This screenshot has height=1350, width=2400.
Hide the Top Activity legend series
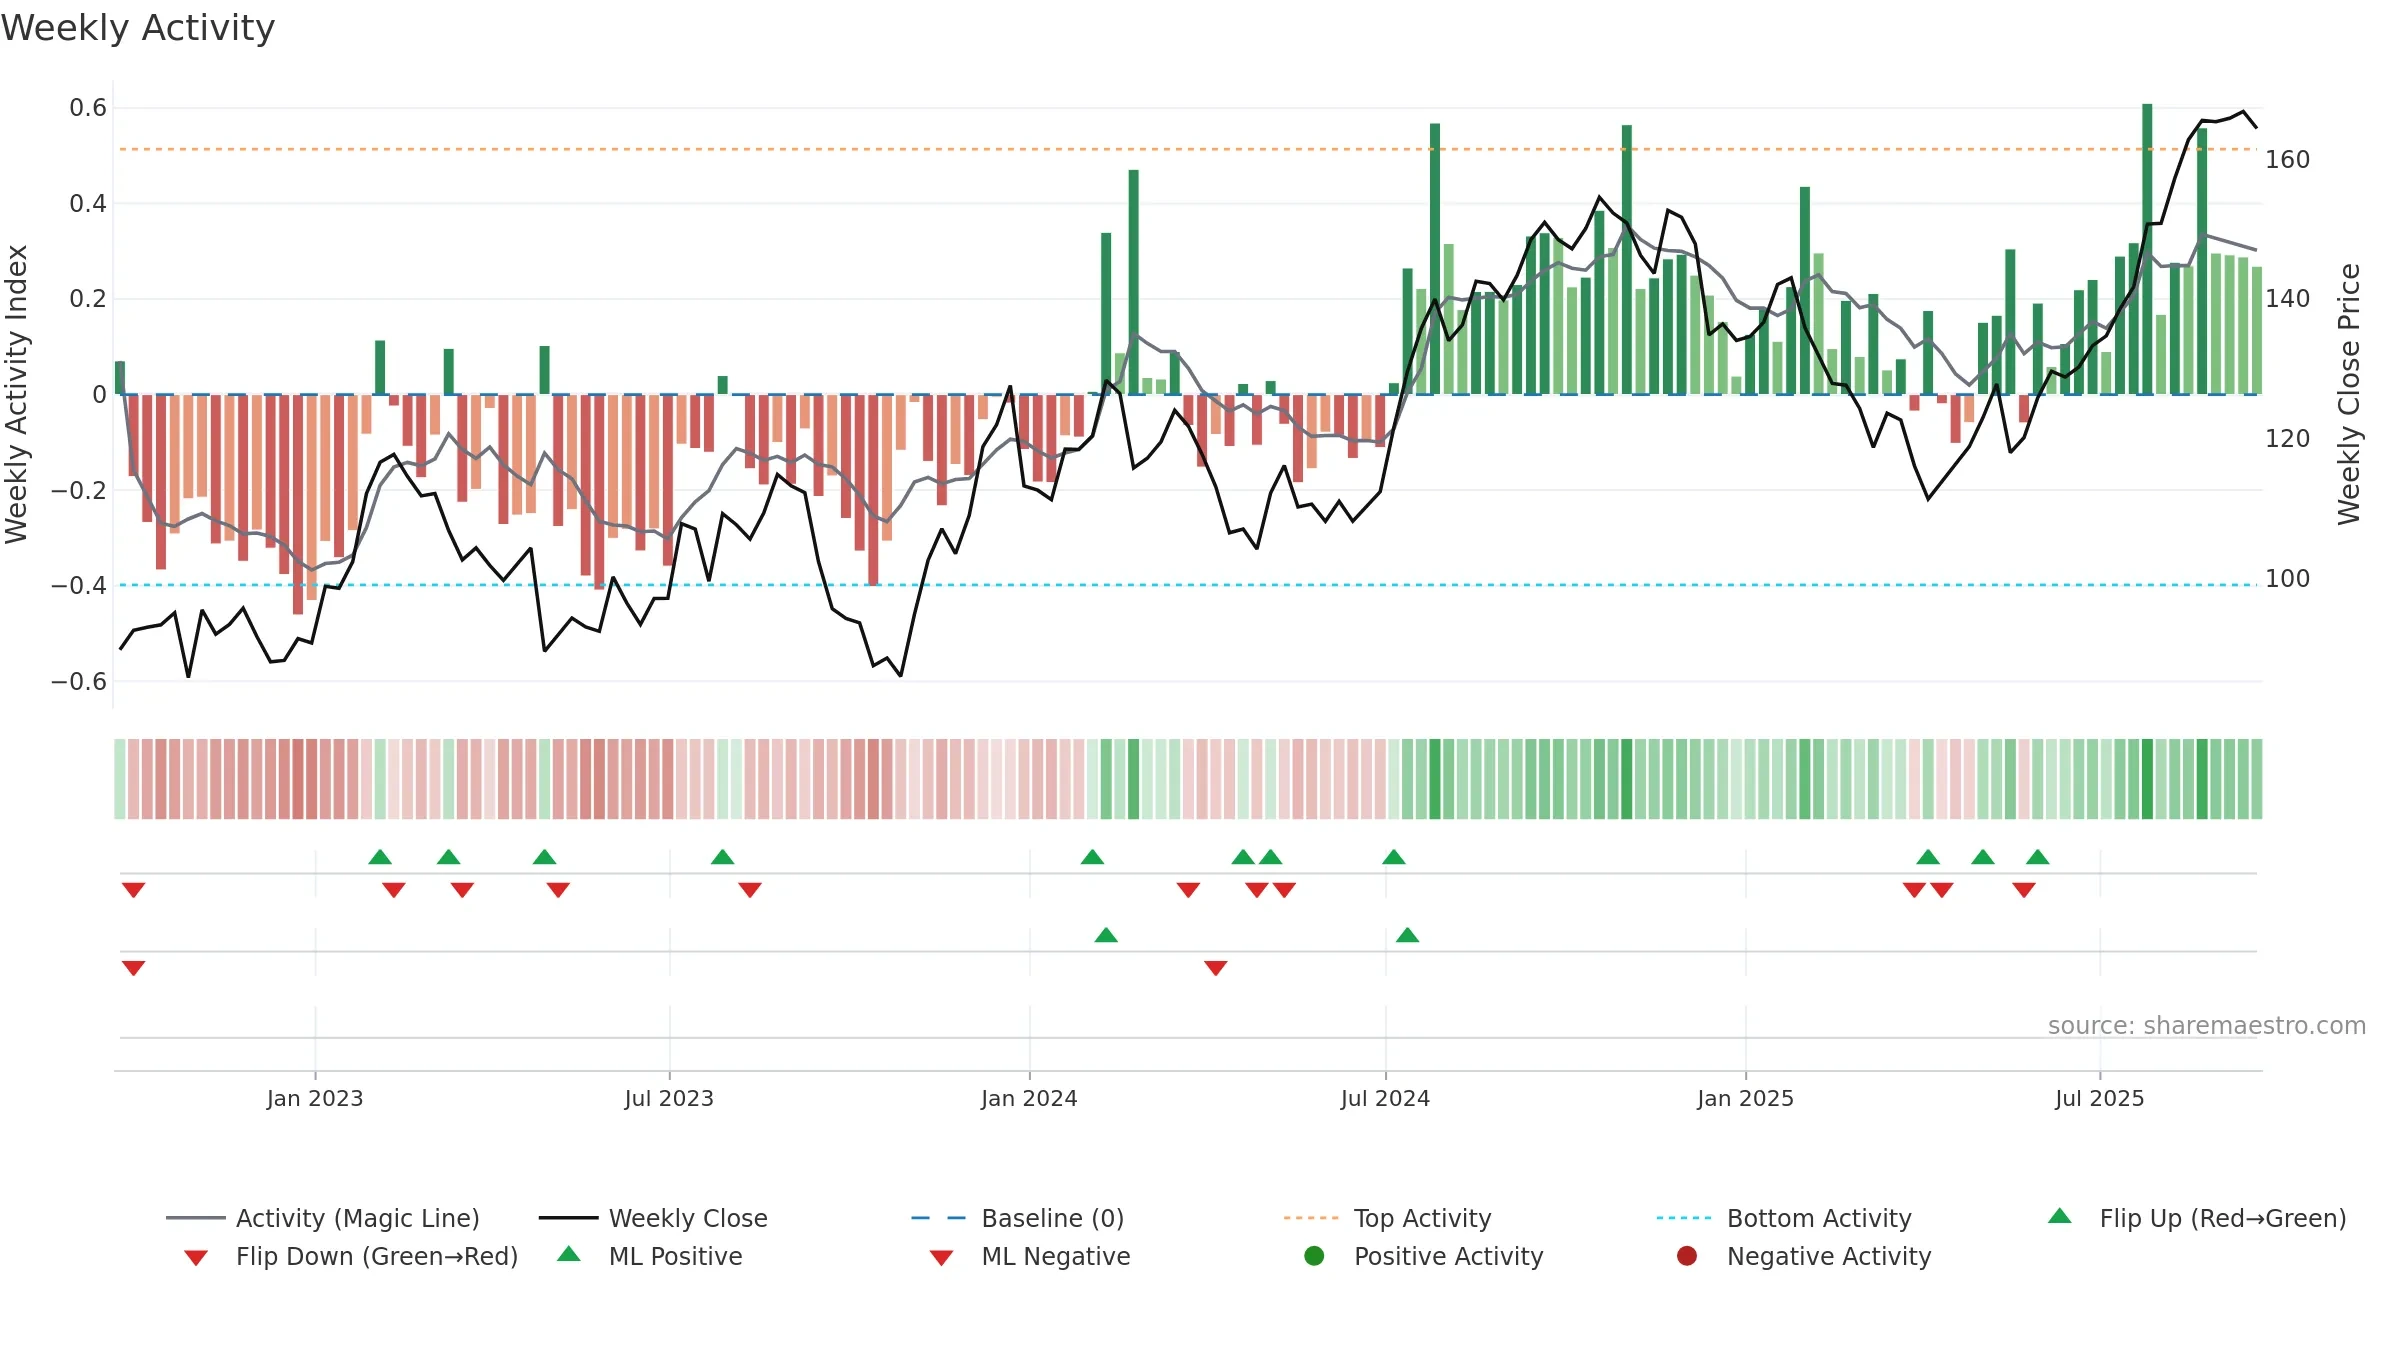1387,1218
